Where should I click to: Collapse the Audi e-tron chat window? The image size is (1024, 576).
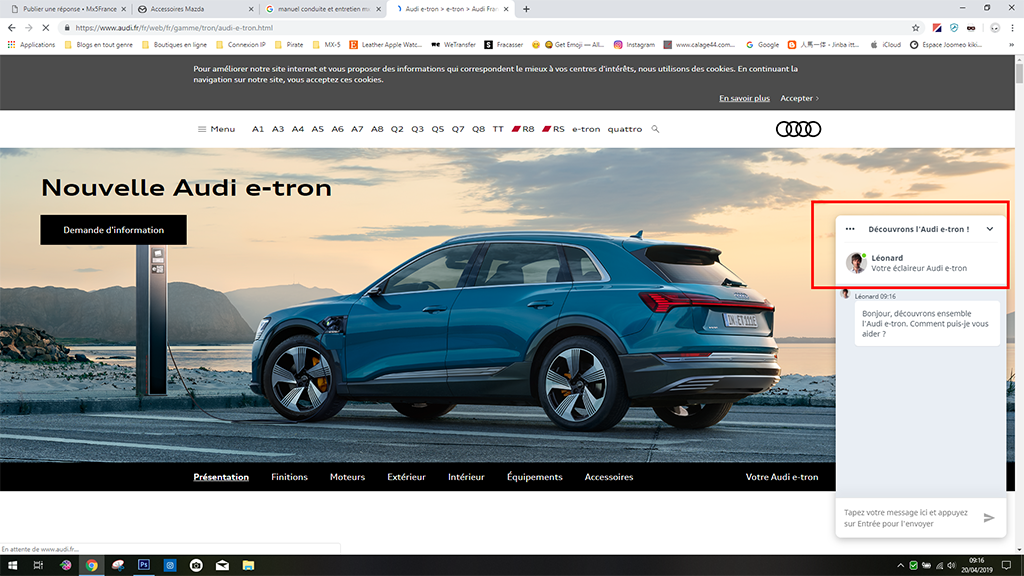point(990,229)
